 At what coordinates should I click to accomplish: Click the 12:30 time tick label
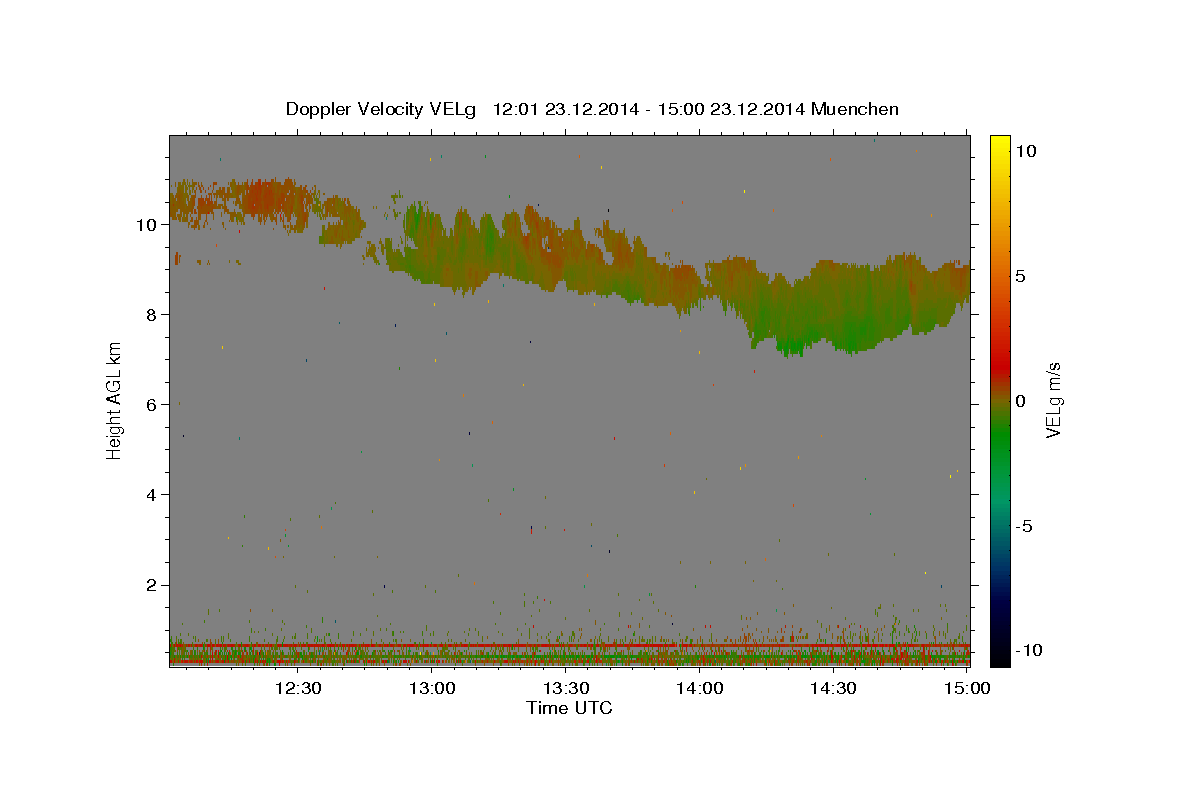click(x=298, y=688)
